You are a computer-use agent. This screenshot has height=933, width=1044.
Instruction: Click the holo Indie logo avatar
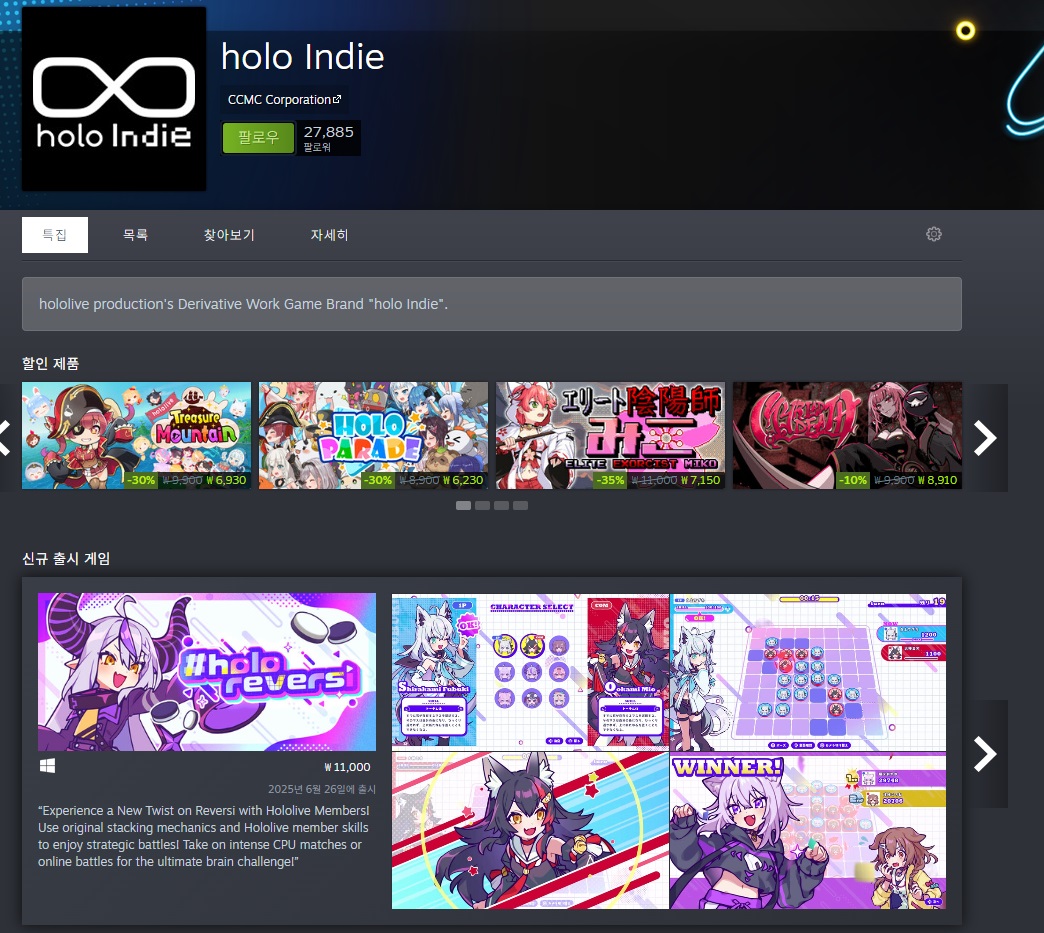114,99
